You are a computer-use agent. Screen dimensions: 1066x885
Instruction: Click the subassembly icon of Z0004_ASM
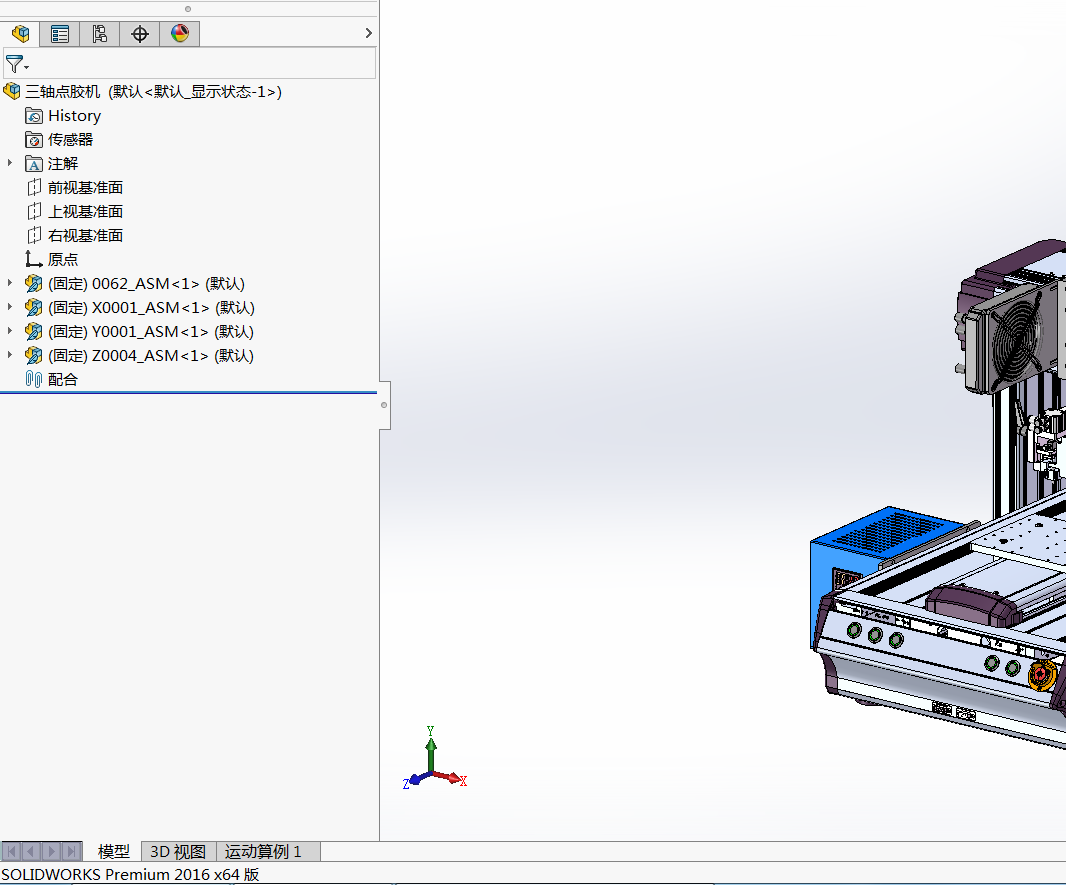click(33, 355)
